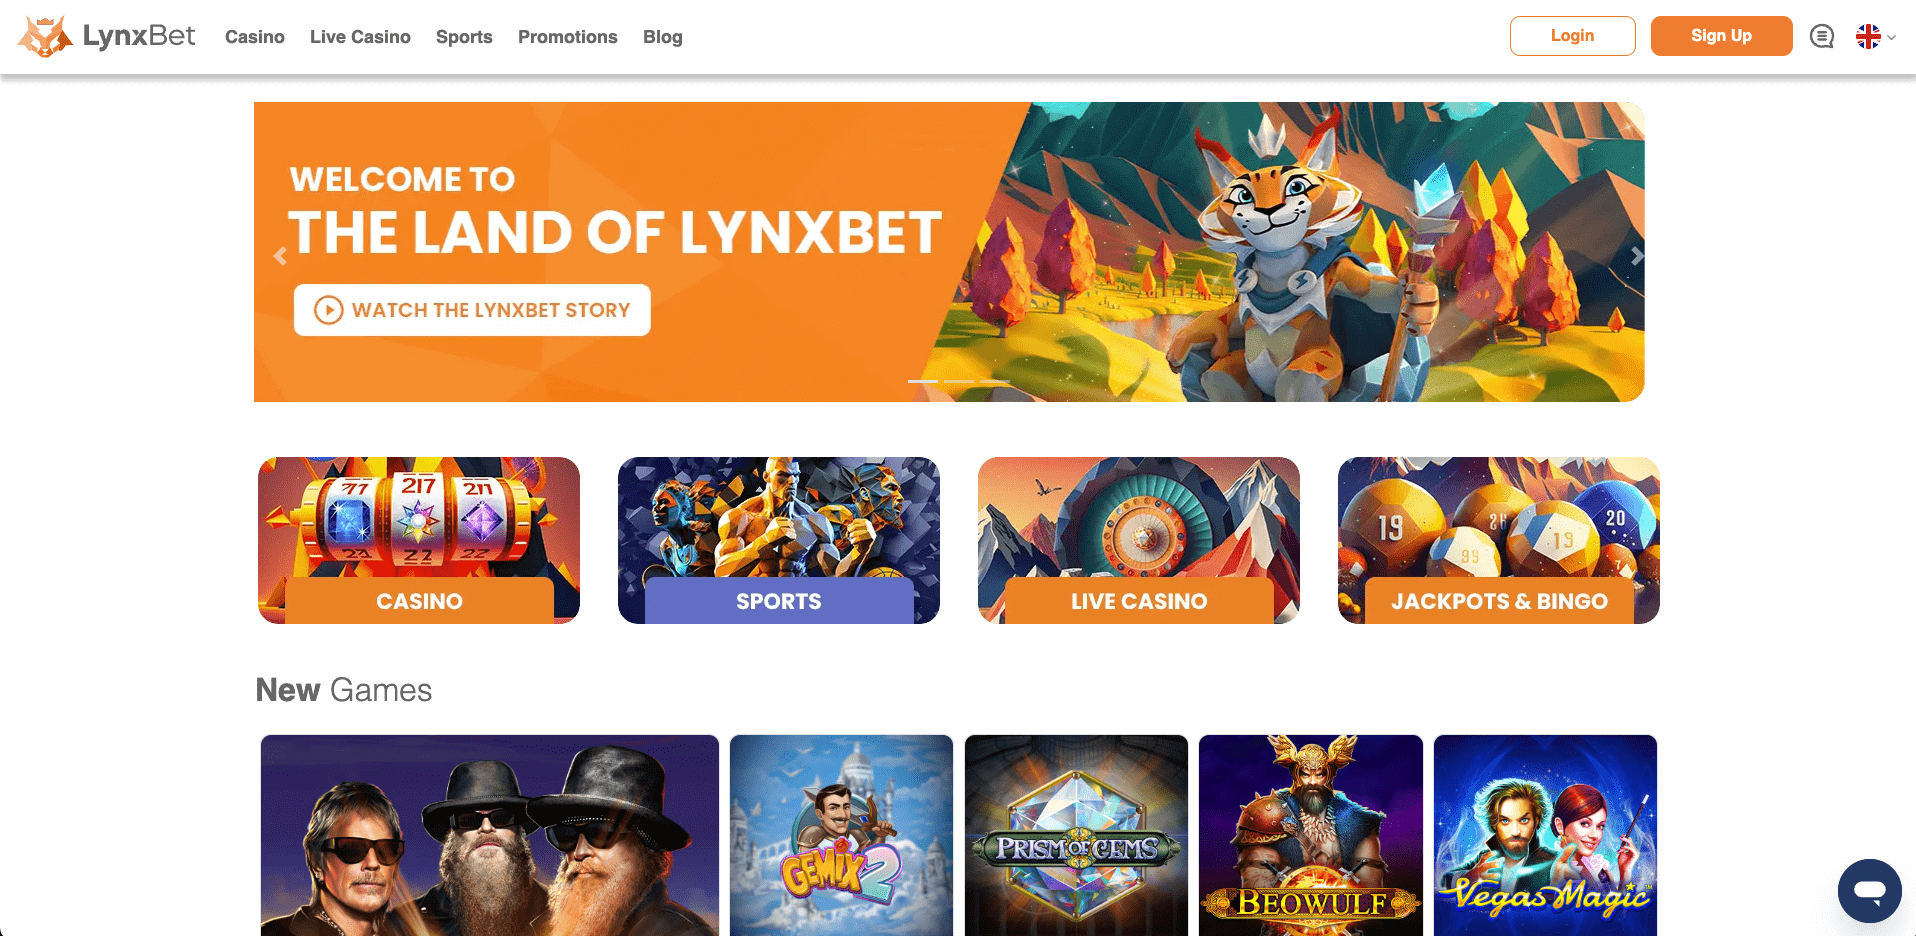This screenshot has height=936, width=1916.
Task: Open the Live Casino menu item
Action: pyautogui.click(x=360, y=37)
